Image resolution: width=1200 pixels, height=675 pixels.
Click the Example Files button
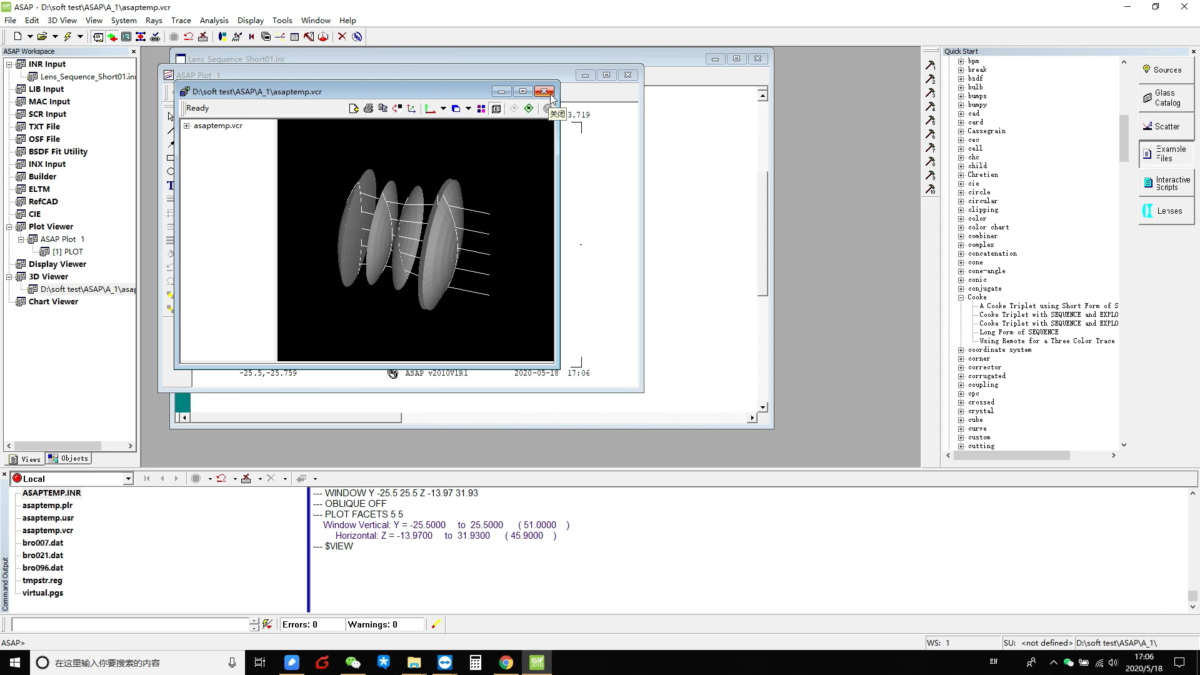click(x=1165, y=153)
